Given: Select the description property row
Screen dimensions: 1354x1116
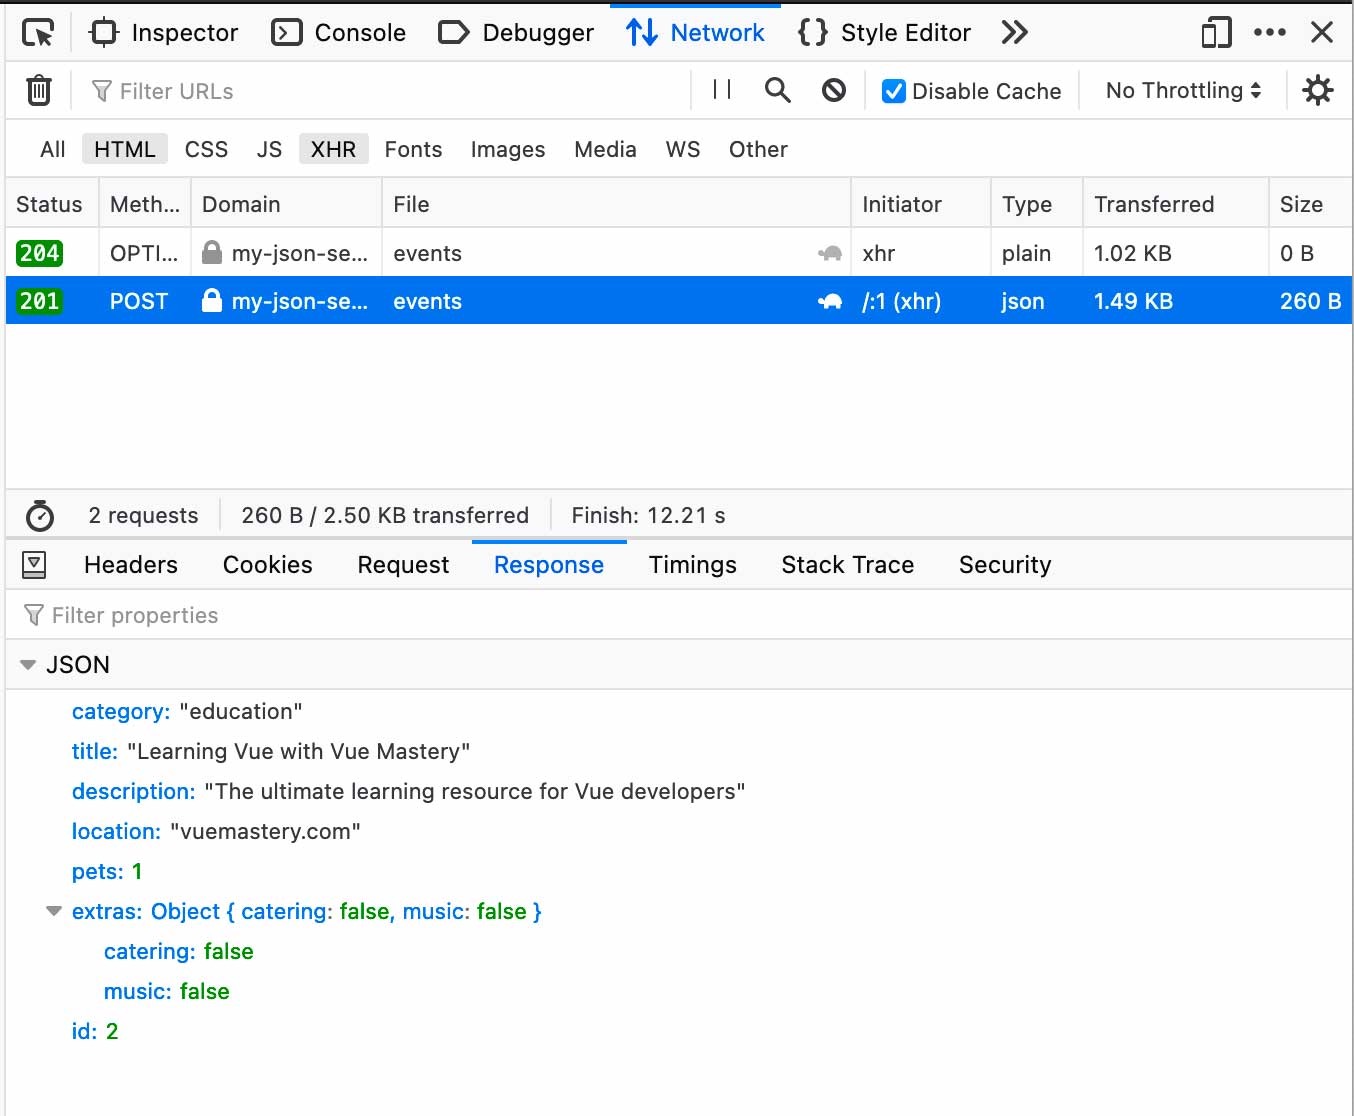Looking at the screenshot, I should click(x=679, y=791).
